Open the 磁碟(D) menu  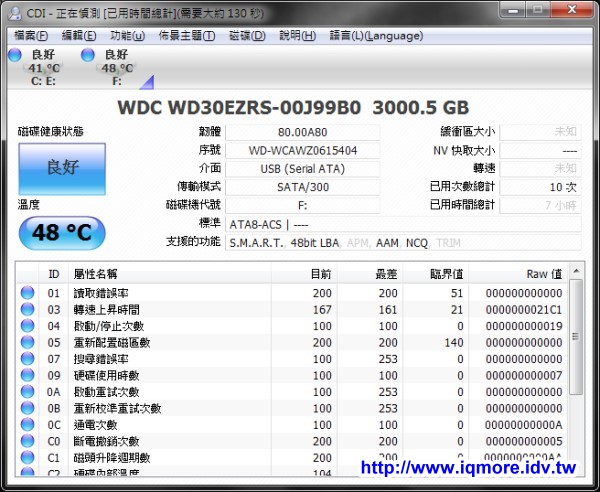click(x=247, y=36)
